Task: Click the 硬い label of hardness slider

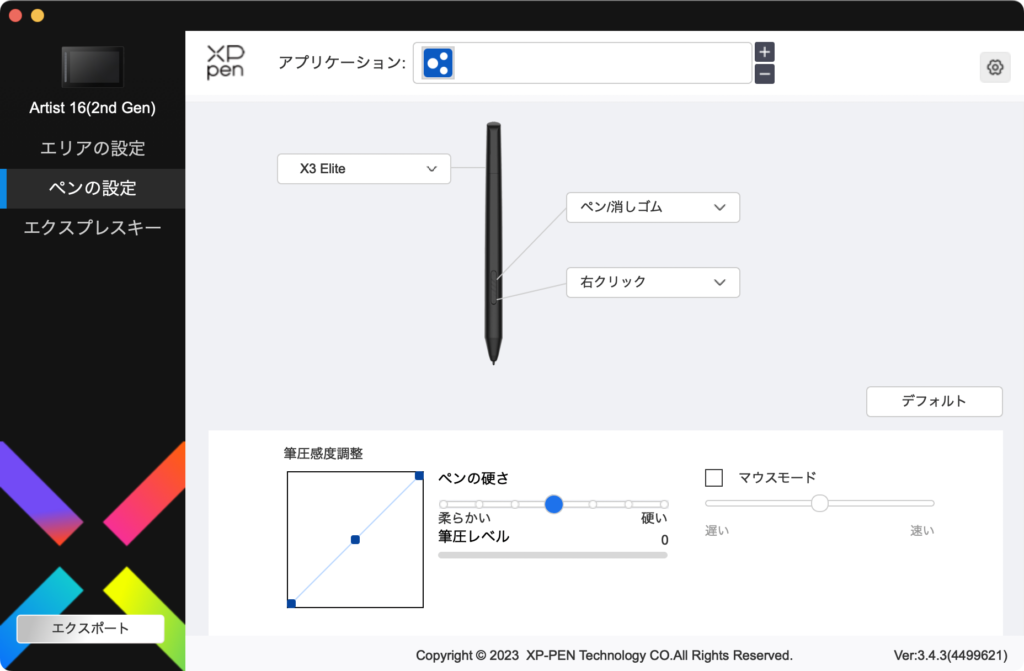Action: click(654, 518)
